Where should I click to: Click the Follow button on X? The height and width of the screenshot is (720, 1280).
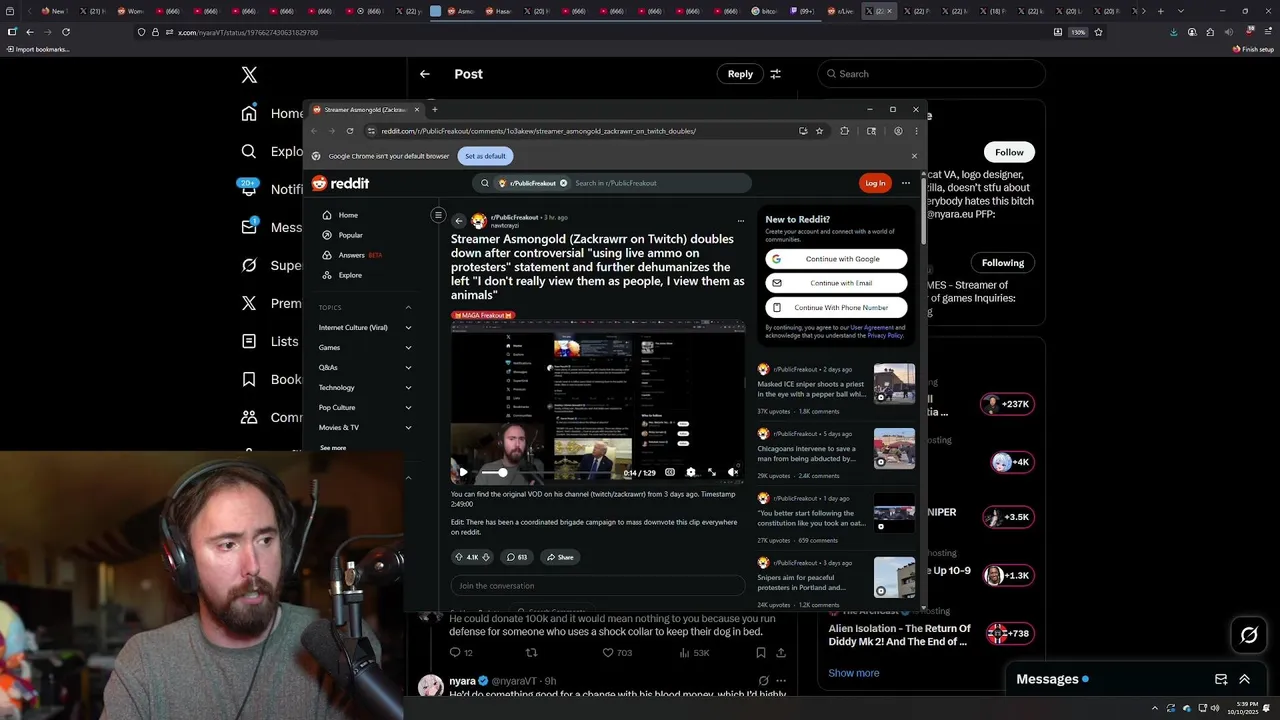(1009, 152)
